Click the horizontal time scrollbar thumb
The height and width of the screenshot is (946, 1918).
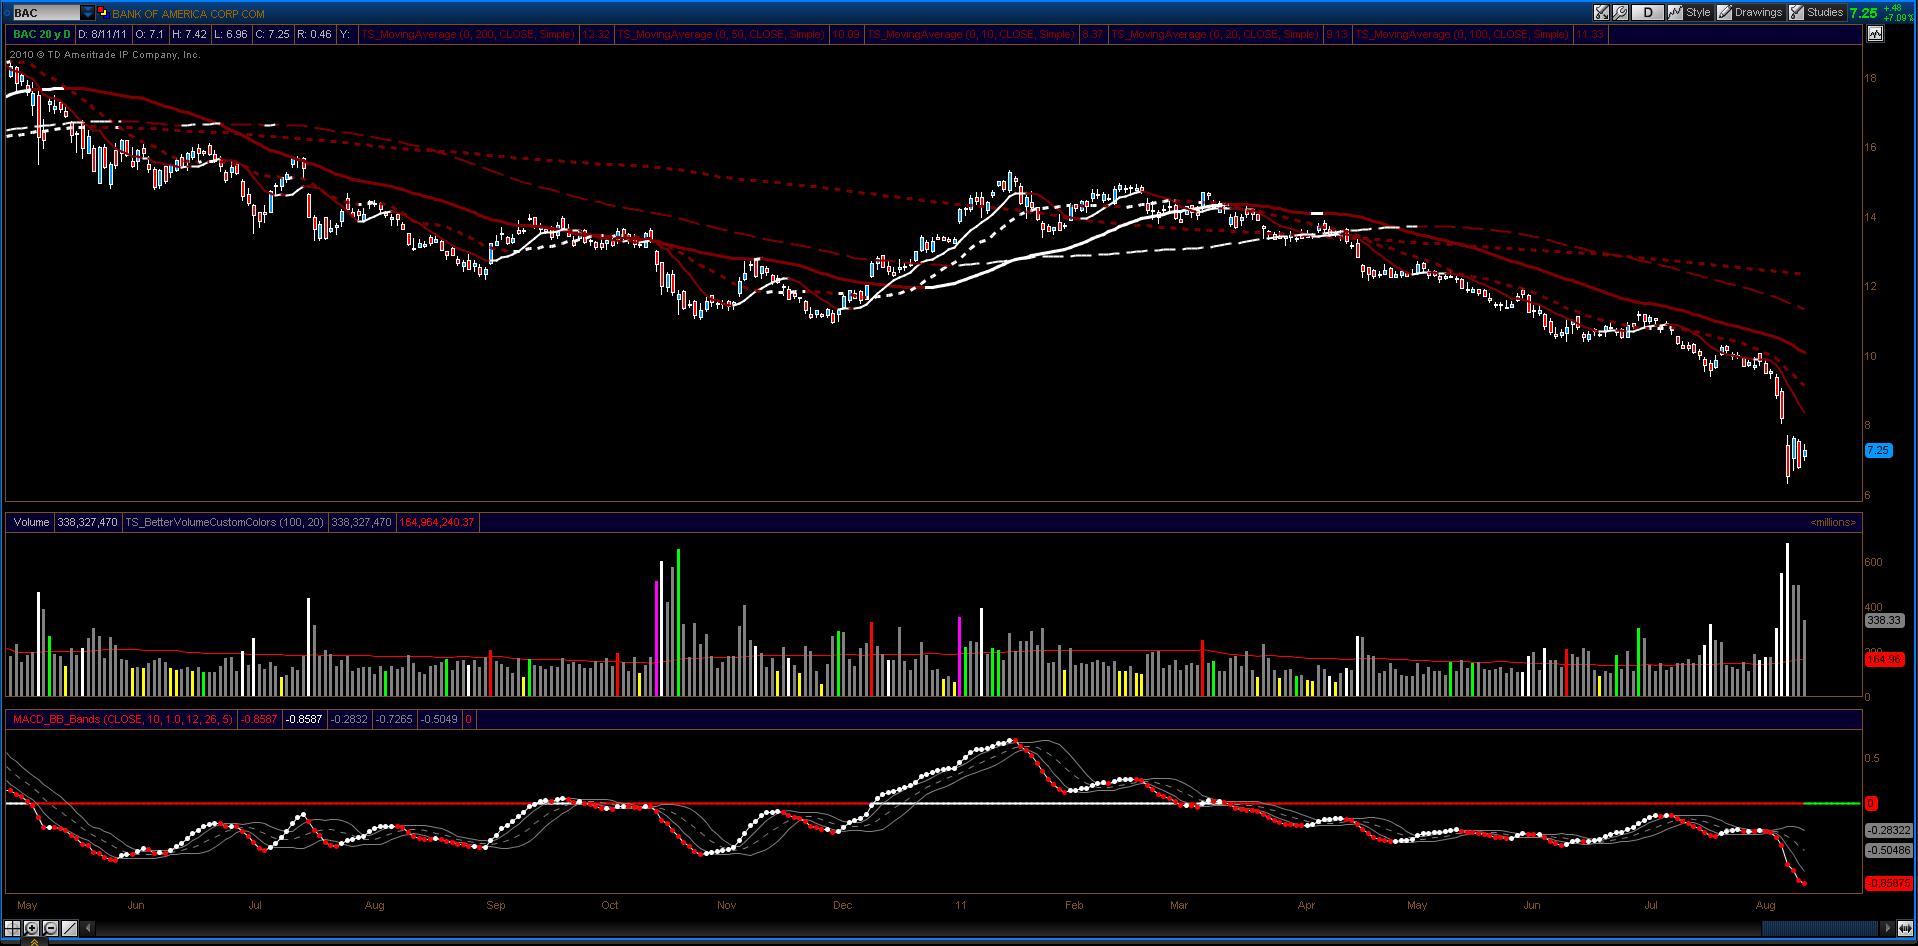[x=1819, y=928]
